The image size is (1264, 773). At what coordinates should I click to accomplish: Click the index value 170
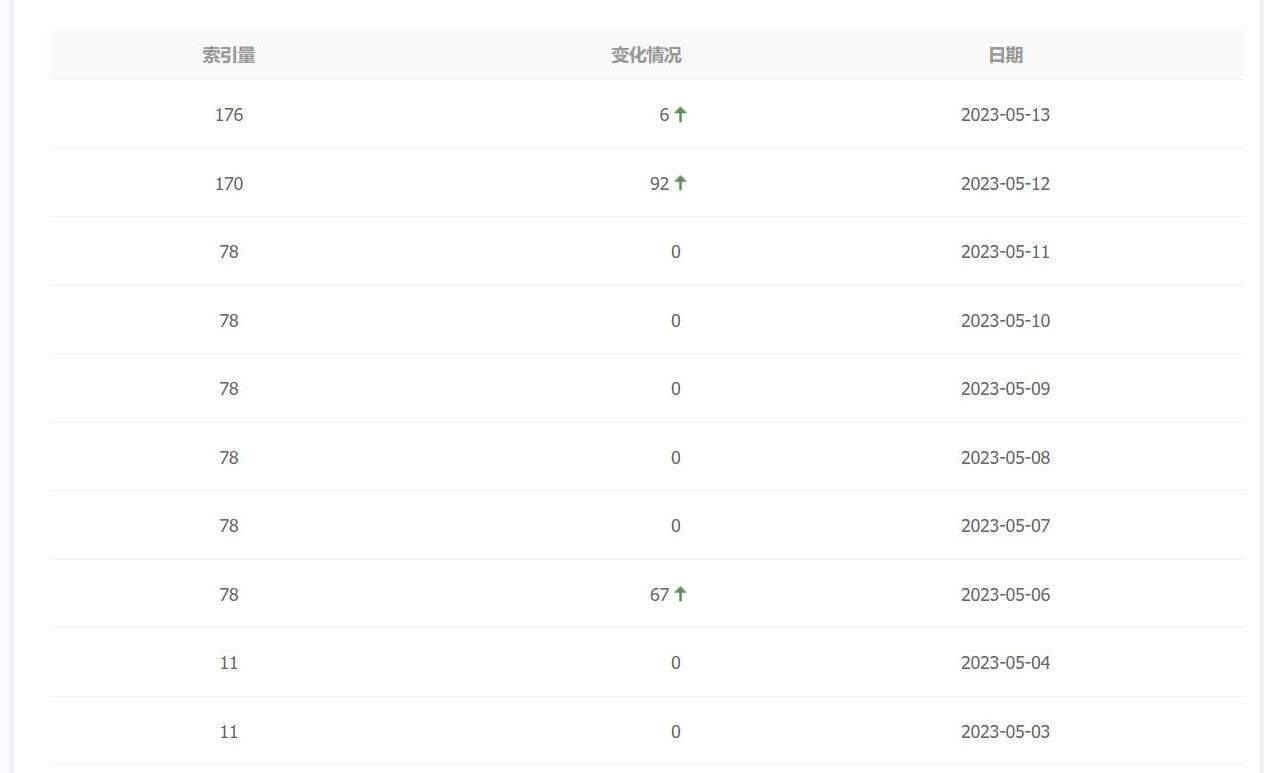(x=229, y=183)
